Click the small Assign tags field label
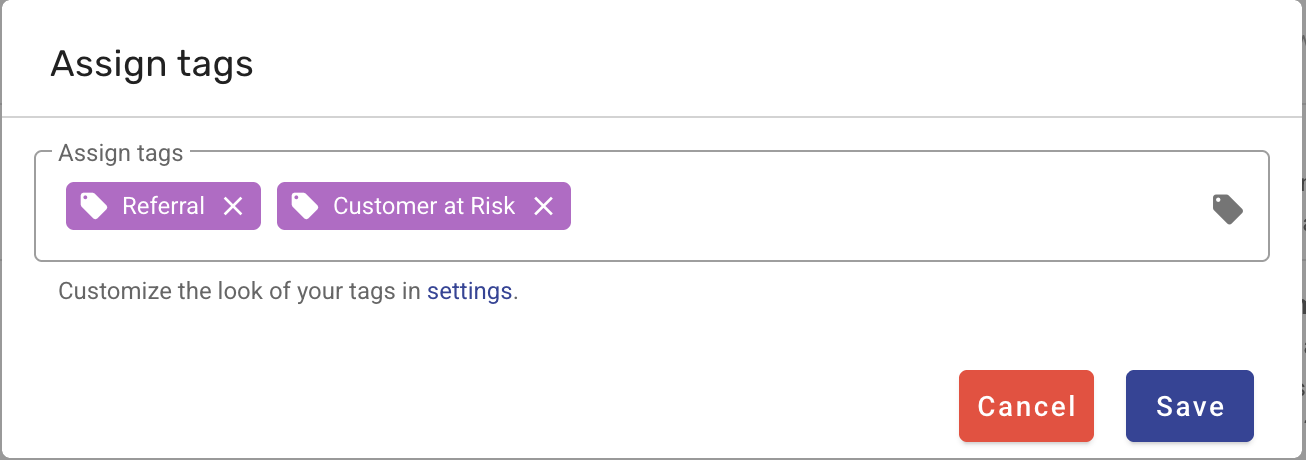Viewport: 1306px width, 460px height. click(121, 153)
